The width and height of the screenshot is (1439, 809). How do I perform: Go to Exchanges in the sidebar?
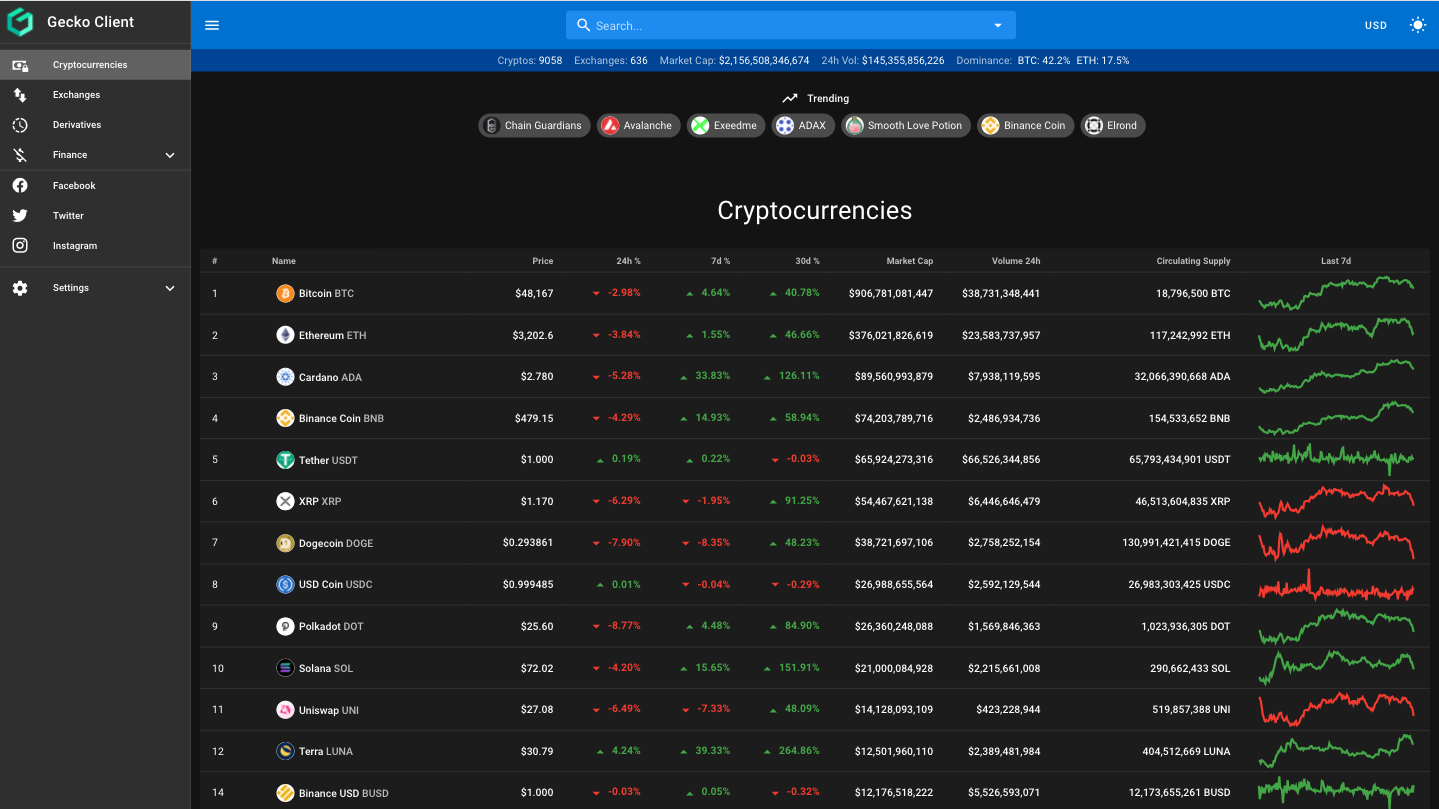(95, 95)
